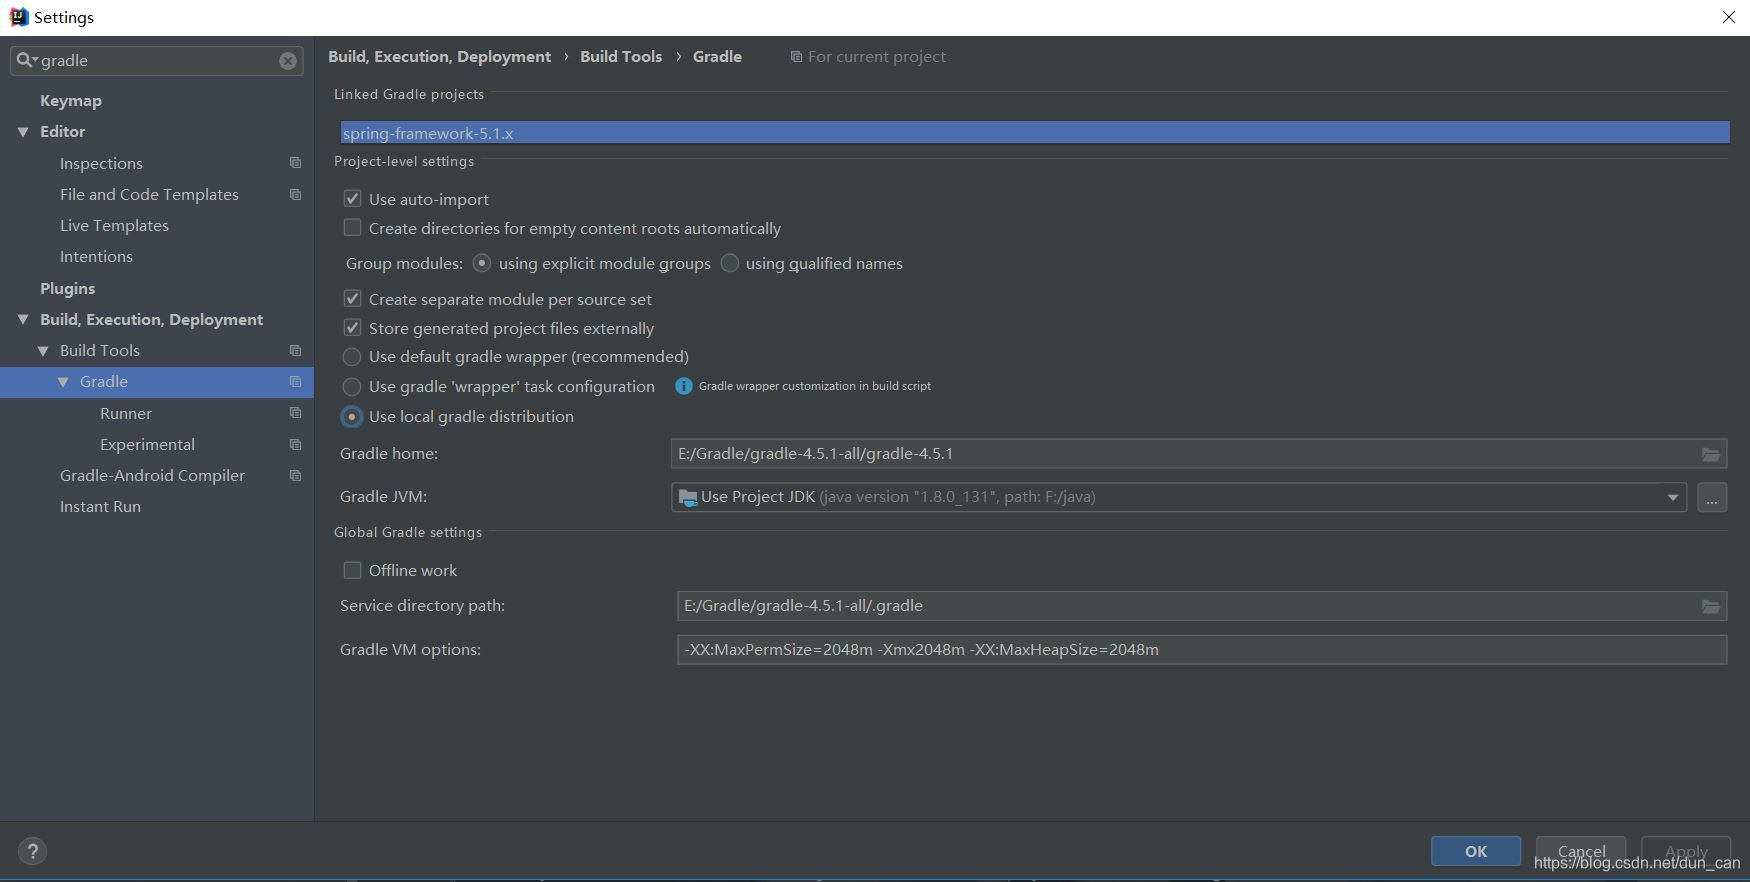Toggle Store generated project files externally
The width and height of the screenshot is (1750, 882).
point(352,328)
